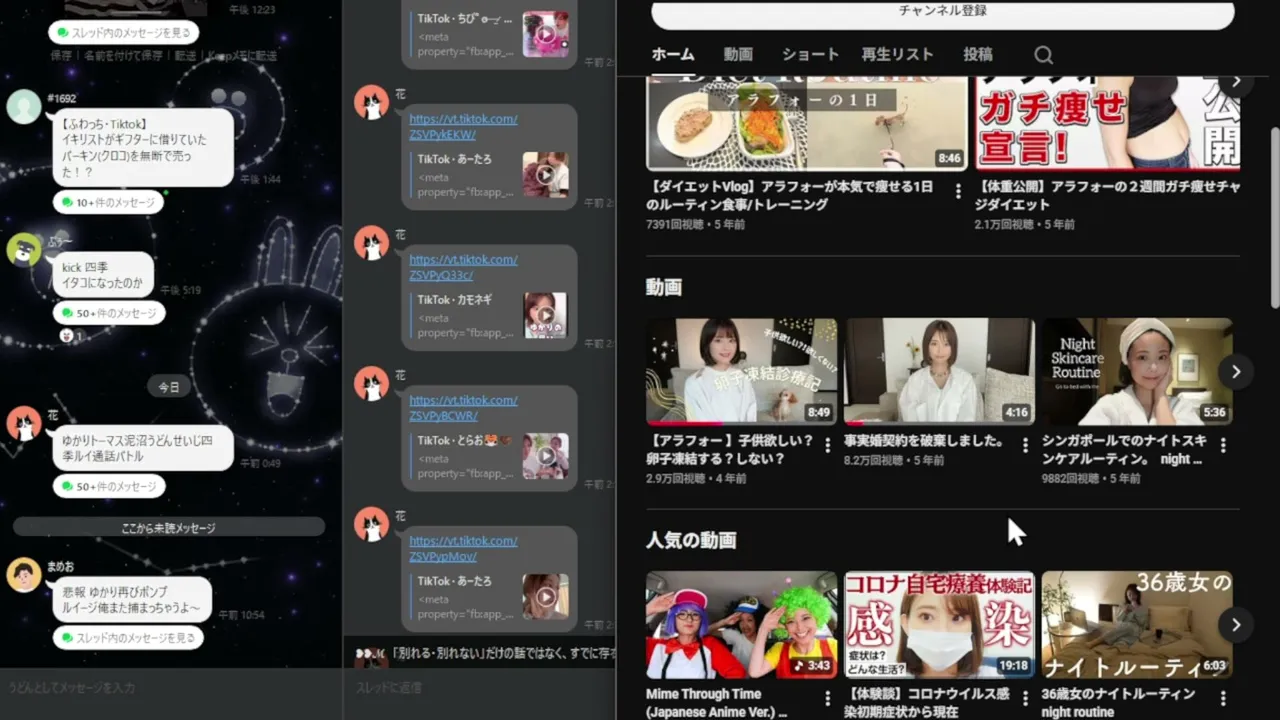The image size is (1280, 720).
Task: Click the cat avatar beside ゆかりトーマス泥沼 message
Action: coord(24,424)
